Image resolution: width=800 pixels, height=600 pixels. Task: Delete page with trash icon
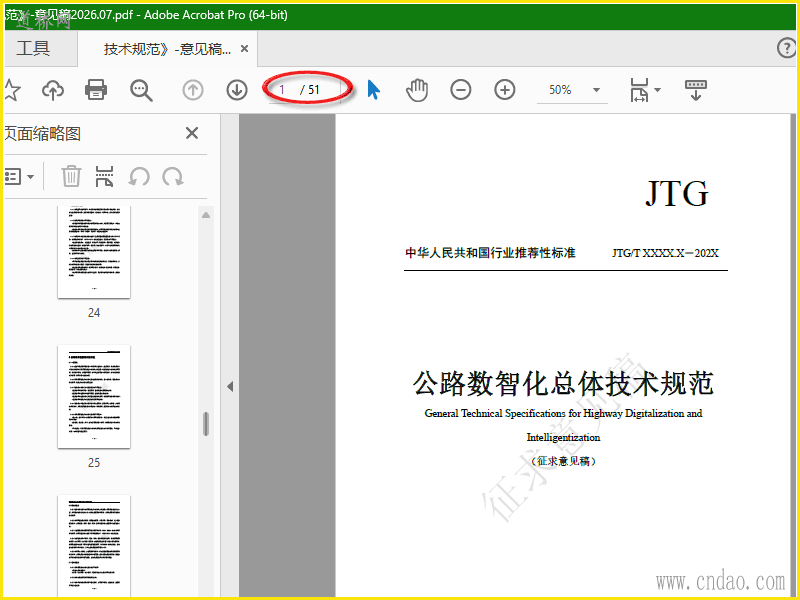(x=71, y=177)
